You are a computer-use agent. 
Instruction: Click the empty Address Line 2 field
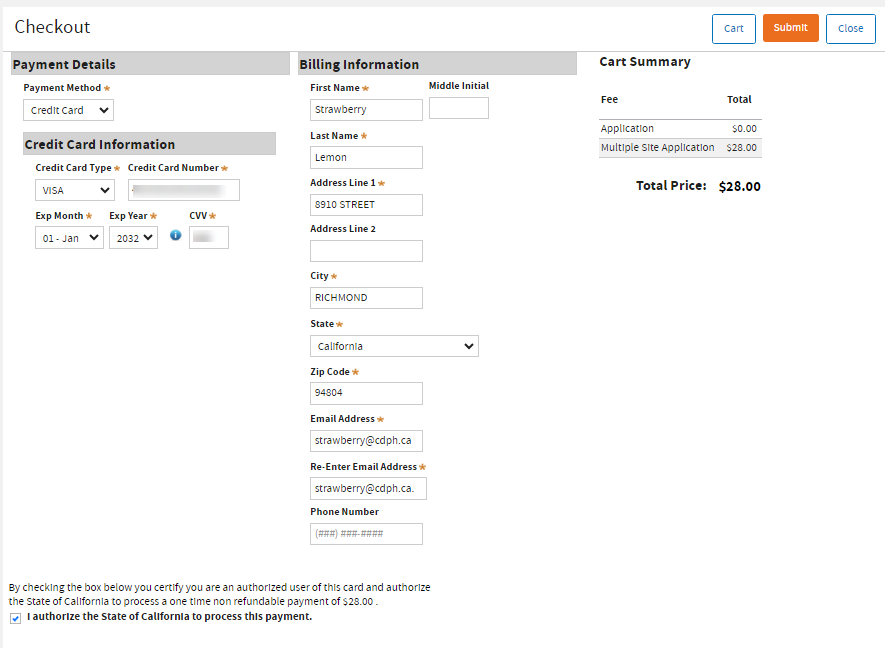366,251
